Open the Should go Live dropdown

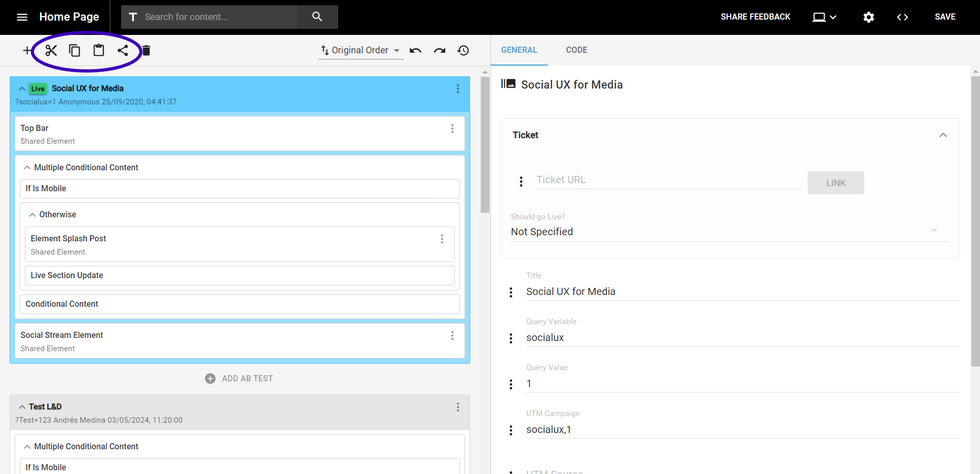(725, 231)
